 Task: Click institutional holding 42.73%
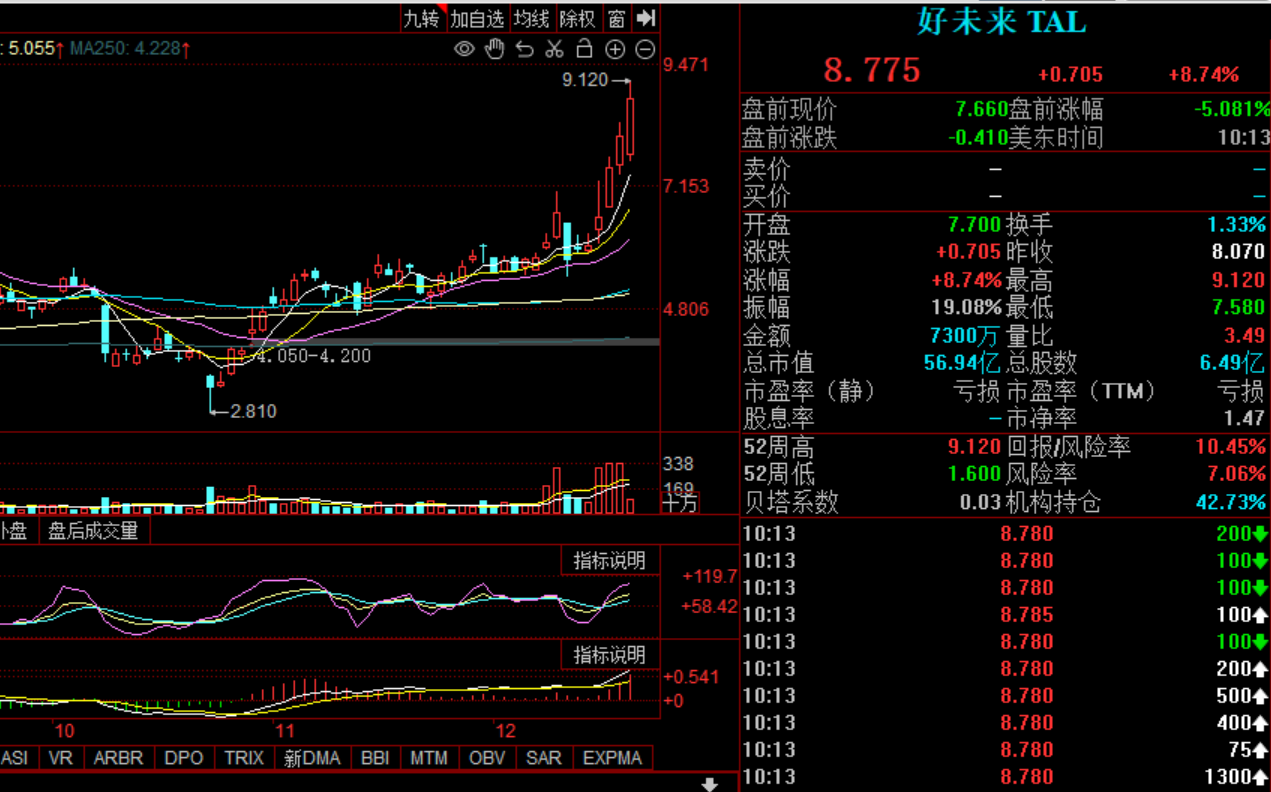click(x=1231, y=501)
